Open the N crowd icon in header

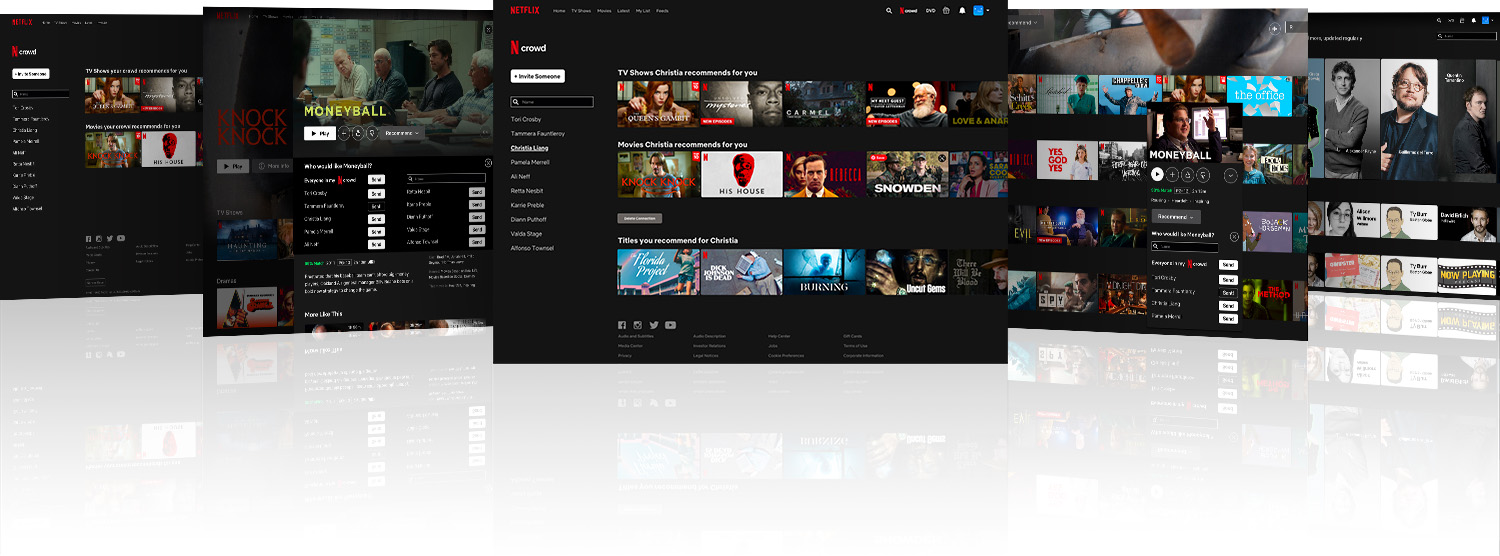908,10
